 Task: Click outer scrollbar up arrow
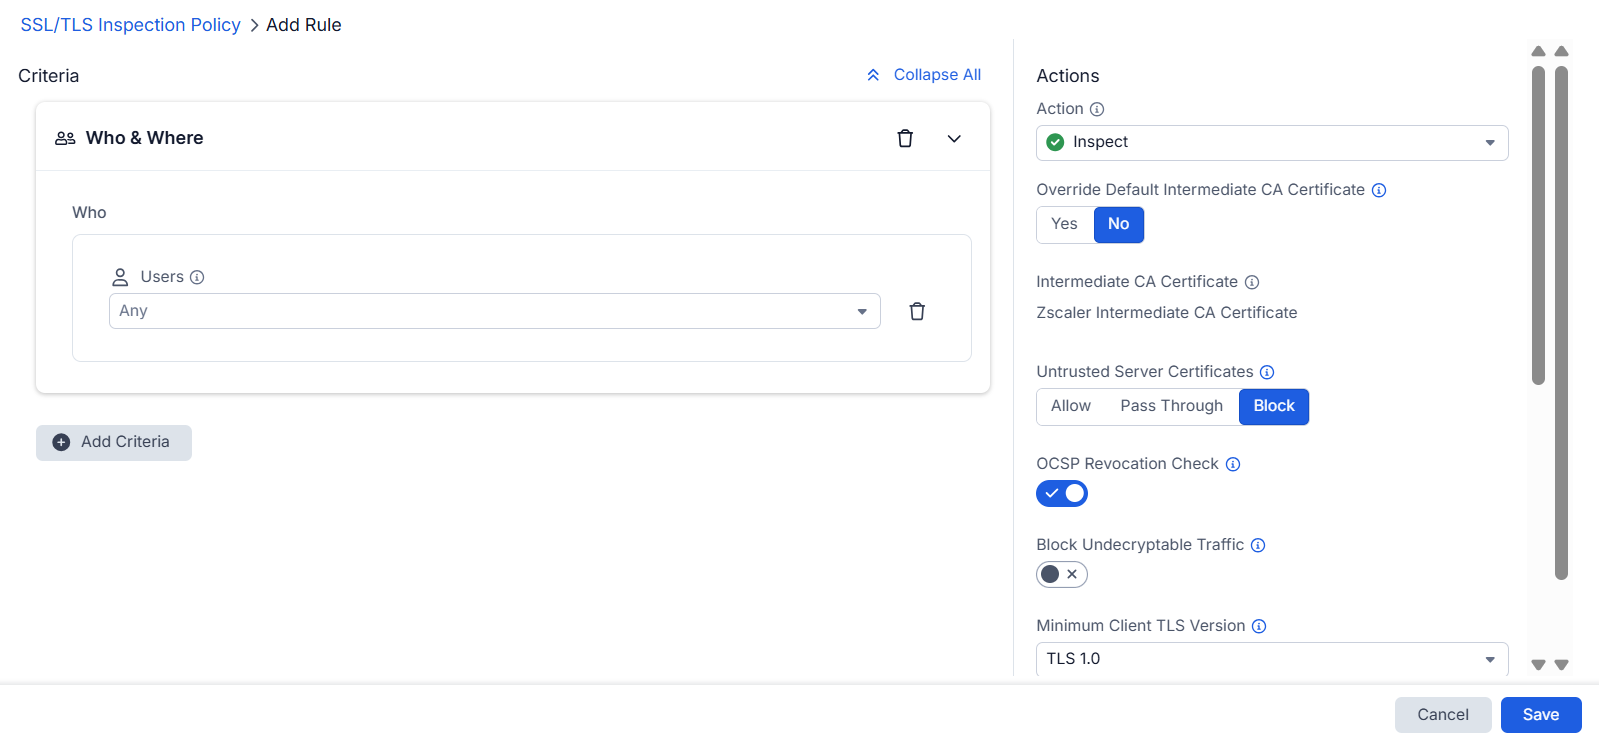point(1562,51)
